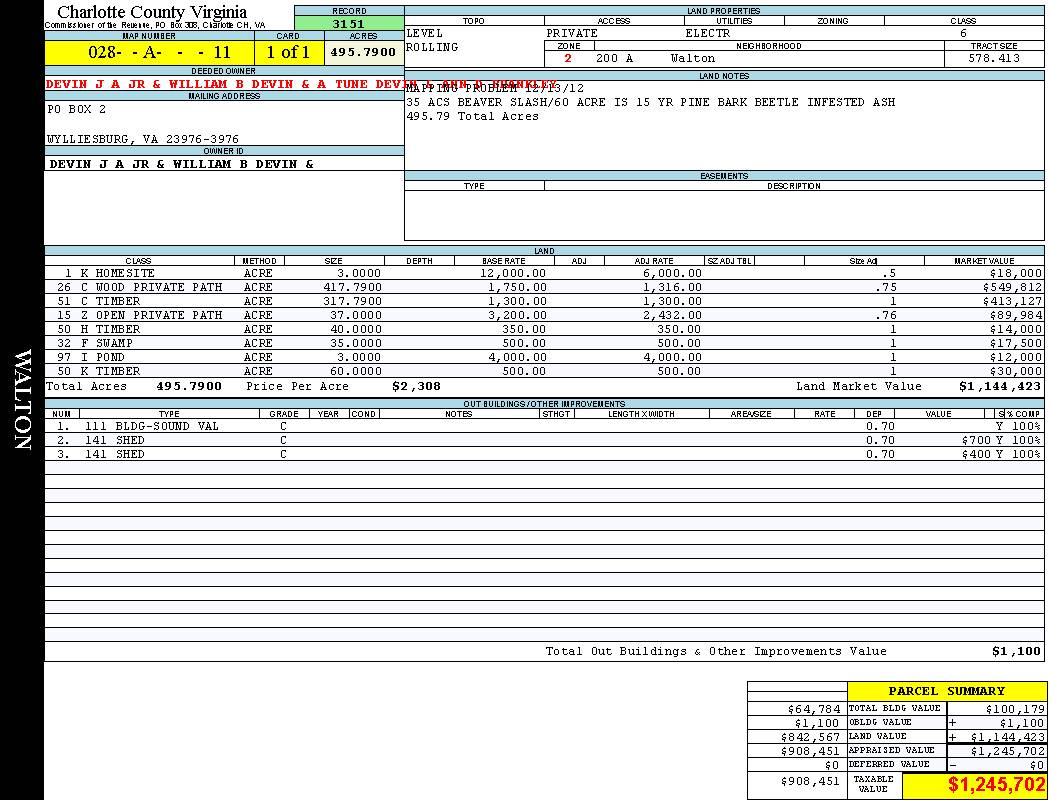
Task: Click the total outbuildings value $1,100
Action: (x=1016, y=651)
